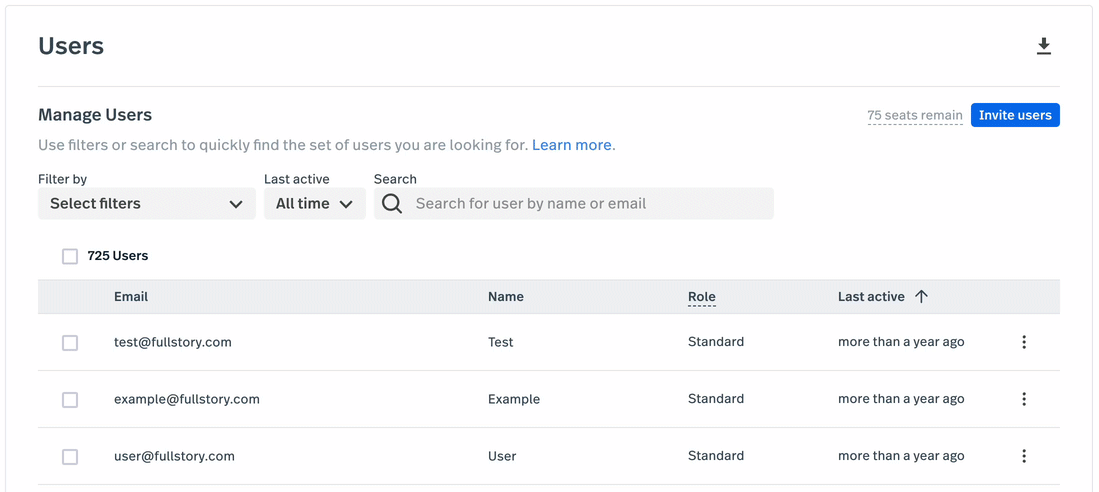
Task: Click the 75 seats remain text
Action: point(915,116)
